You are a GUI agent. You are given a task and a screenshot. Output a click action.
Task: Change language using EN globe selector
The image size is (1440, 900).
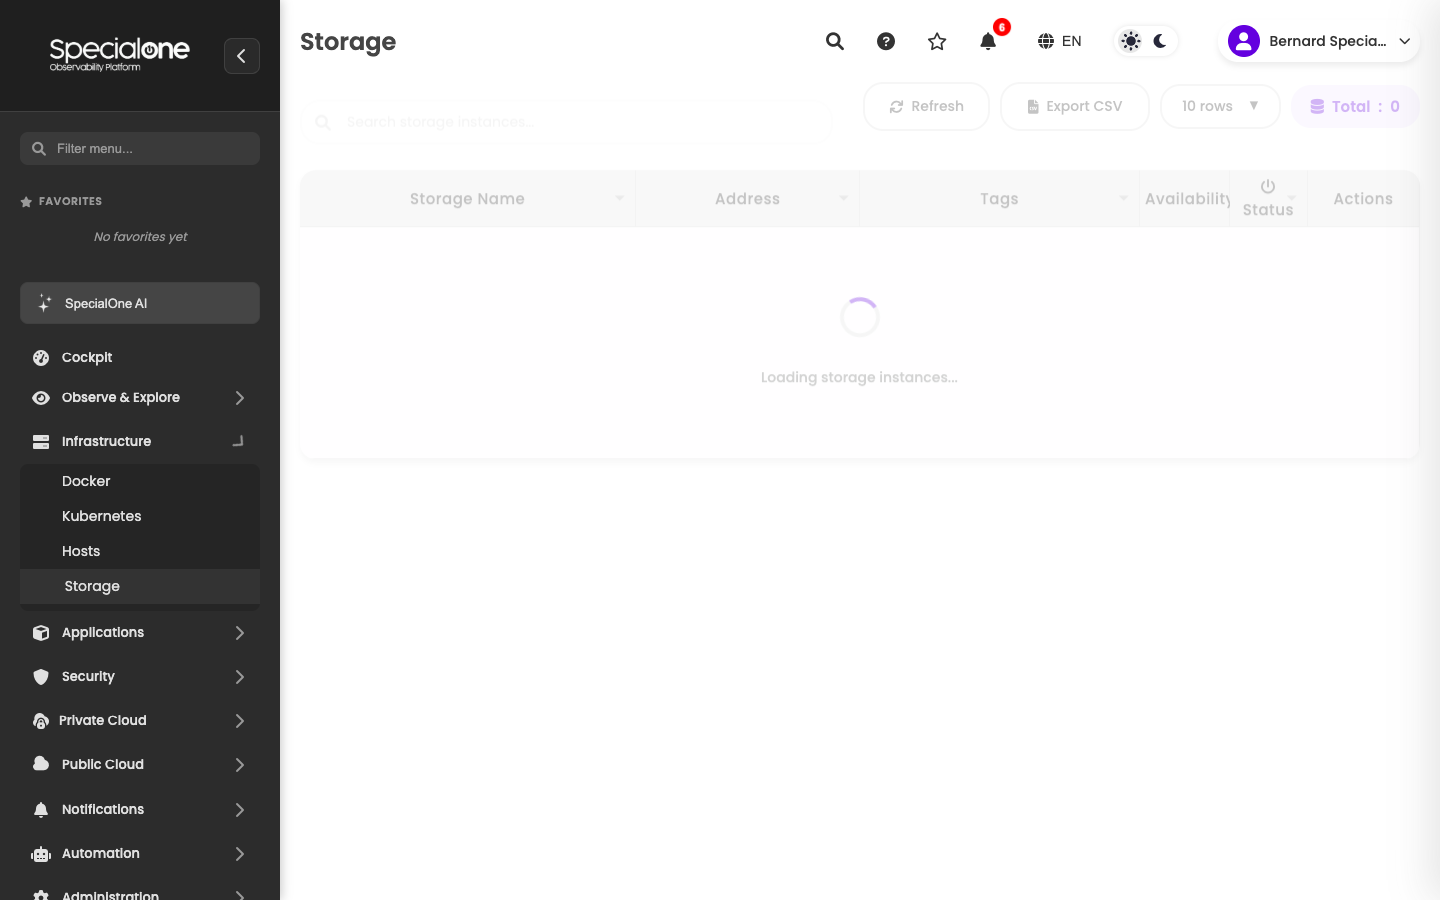(x=1060, y=41)
